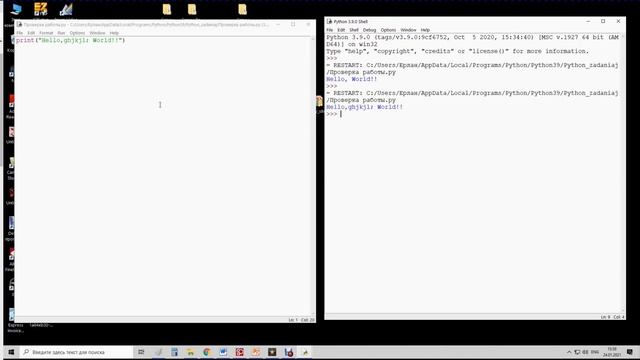Click the orange taskbar application icon

tap(256, 352)
